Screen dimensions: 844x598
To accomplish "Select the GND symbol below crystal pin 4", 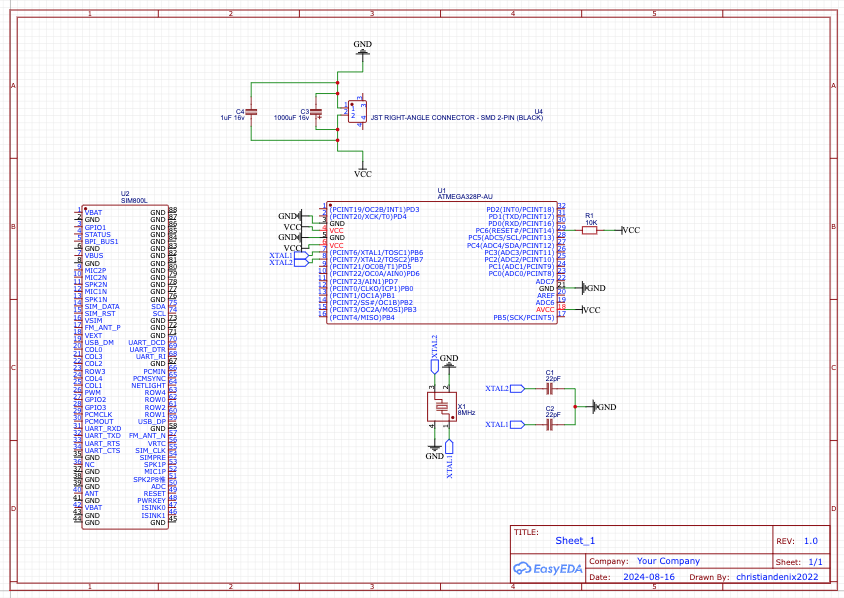I will coord(434,452).
